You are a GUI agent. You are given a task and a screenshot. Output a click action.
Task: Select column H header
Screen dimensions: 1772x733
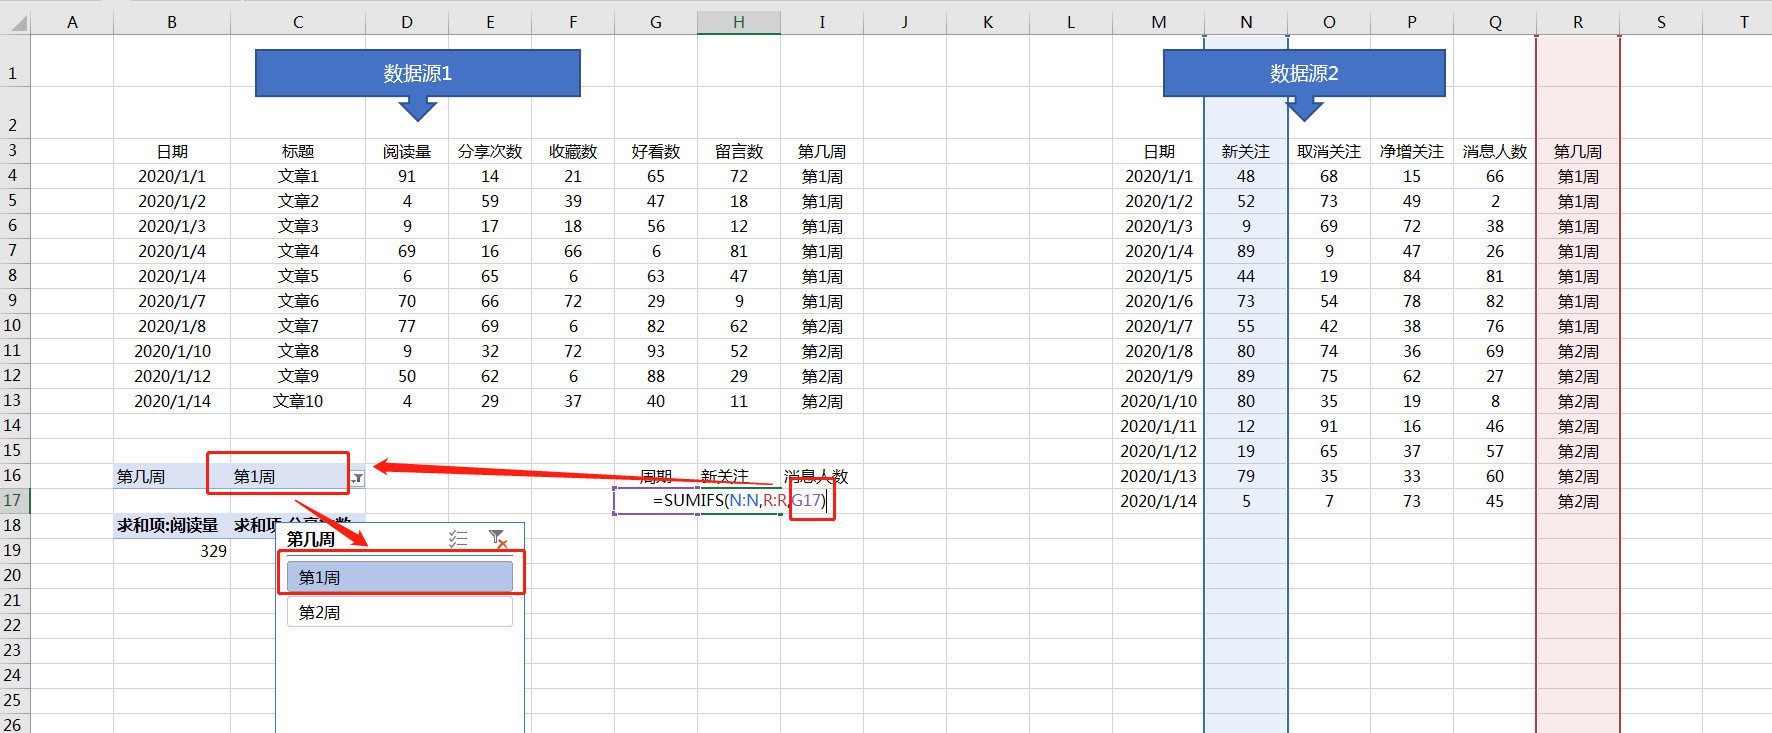[738, 22]
